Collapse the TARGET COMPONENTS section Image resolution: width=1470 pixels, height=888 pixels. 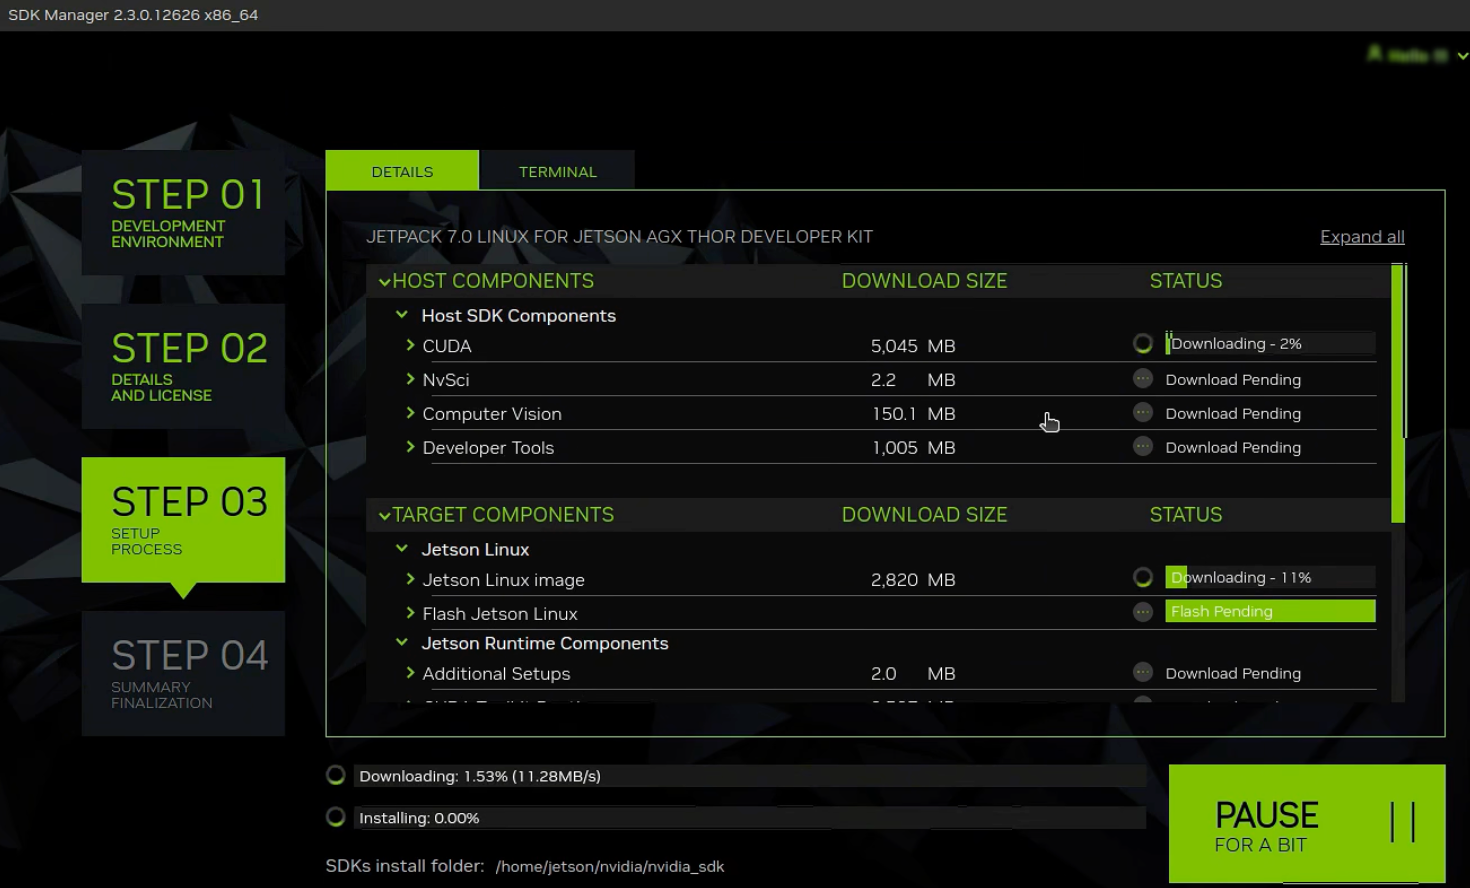coord(384,516)
